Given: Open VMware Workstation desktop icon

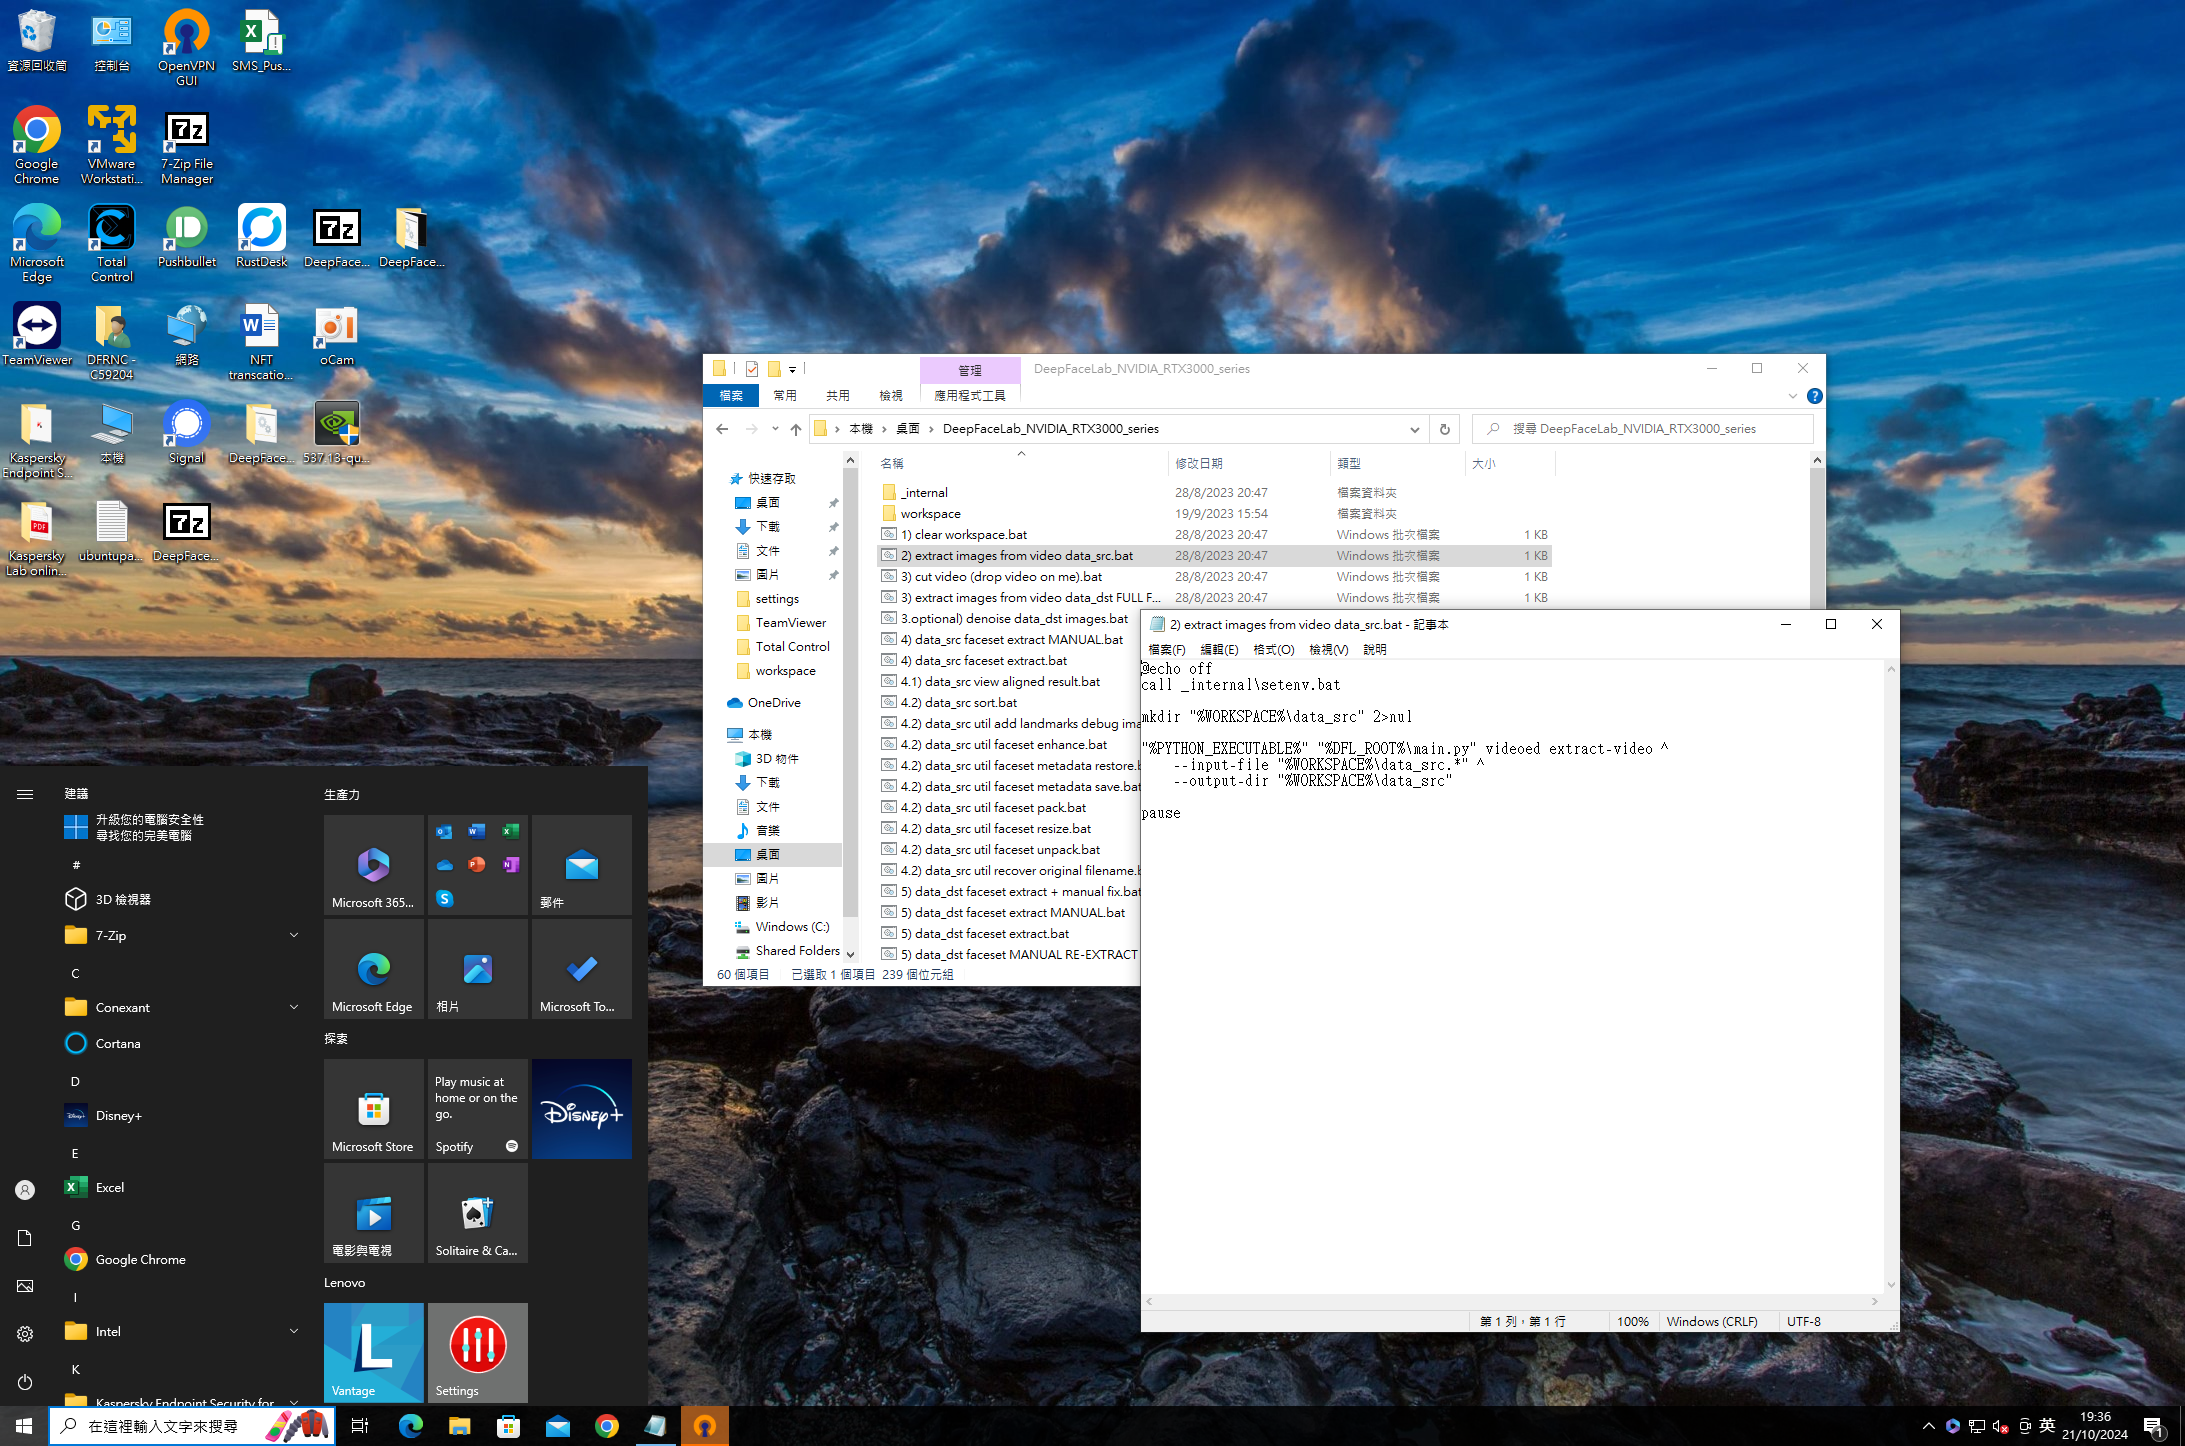Looking at the screenshot, I should point(112,145).
